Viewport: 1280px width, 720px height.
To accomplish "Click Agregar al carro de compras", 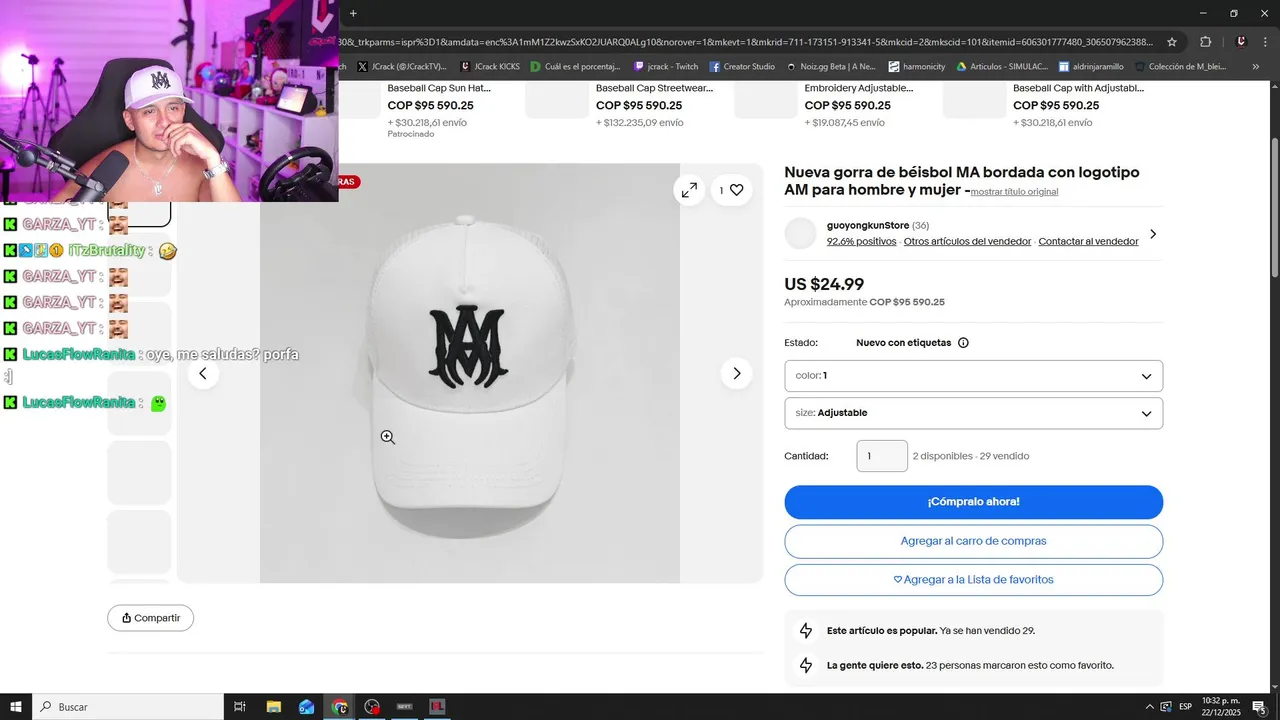I will pos(973,541).
